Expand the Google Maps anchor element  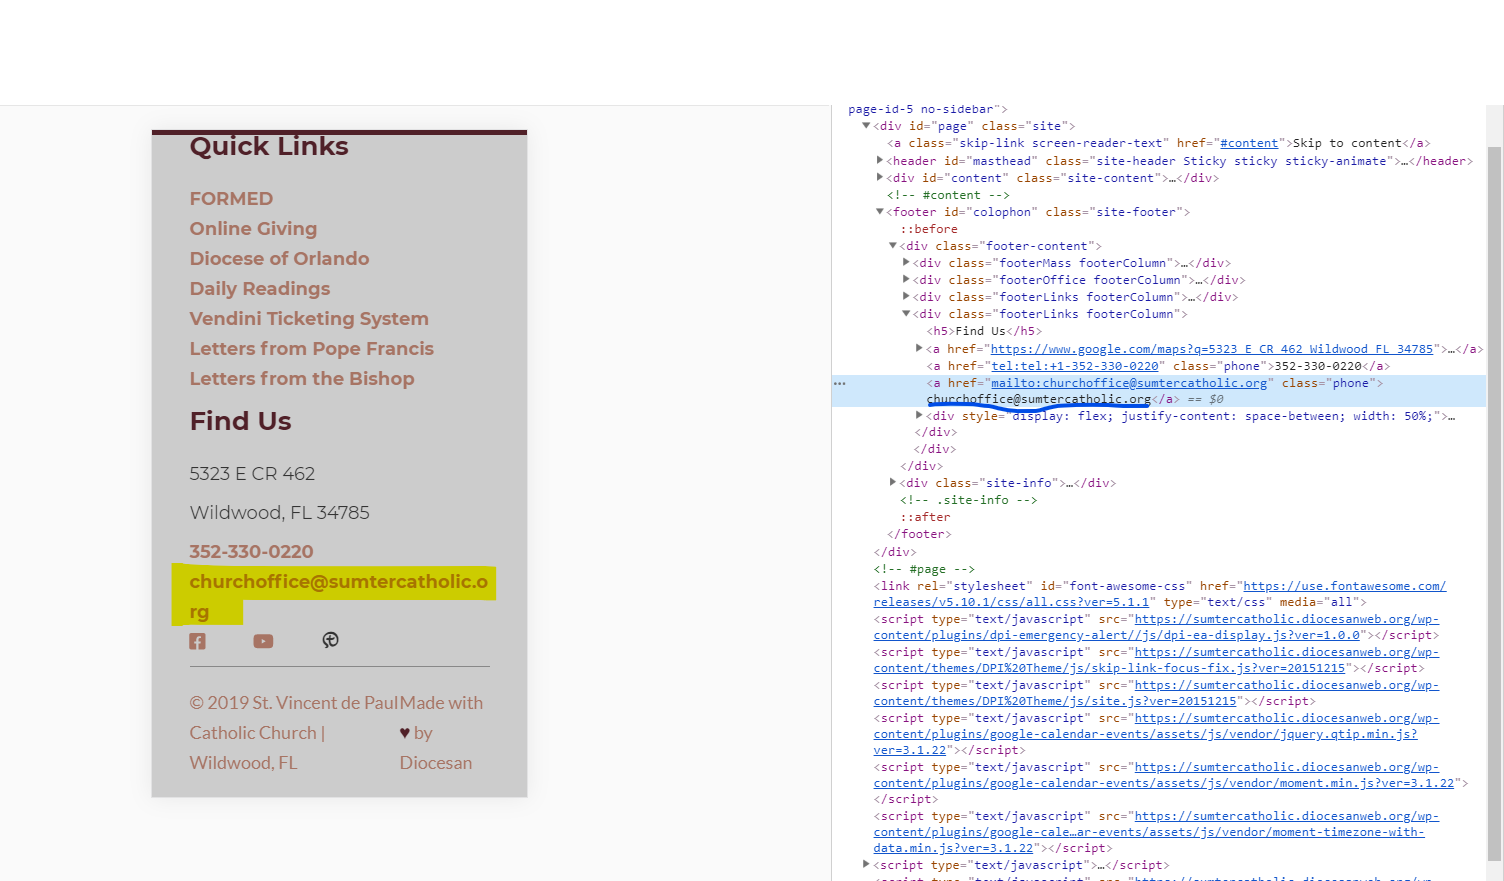tap(919, 349)
